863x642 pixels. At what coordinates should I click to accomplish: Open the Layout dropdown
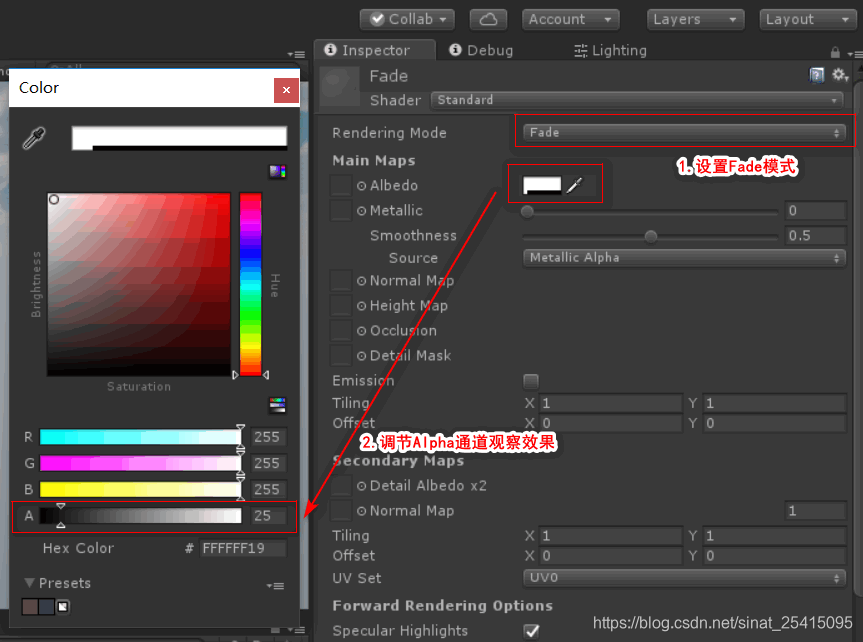807,19
